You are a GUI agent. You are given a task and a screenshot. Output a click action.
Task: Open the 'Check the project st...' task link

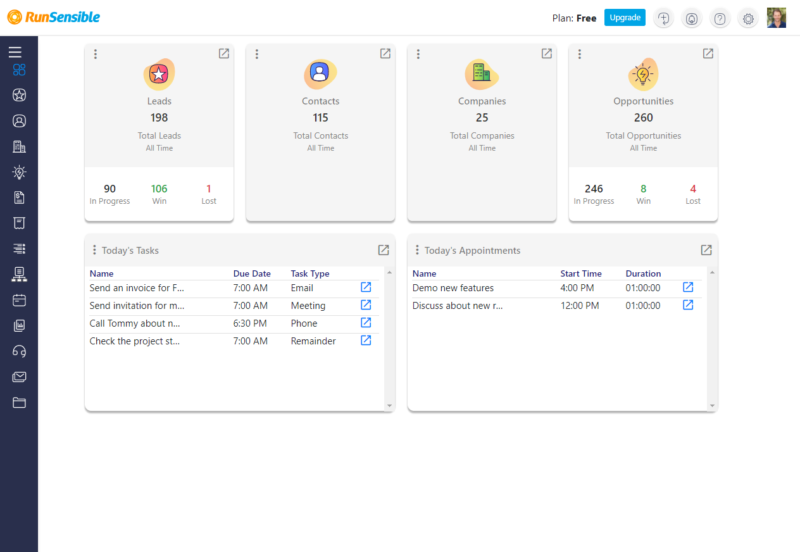point(366,340)
